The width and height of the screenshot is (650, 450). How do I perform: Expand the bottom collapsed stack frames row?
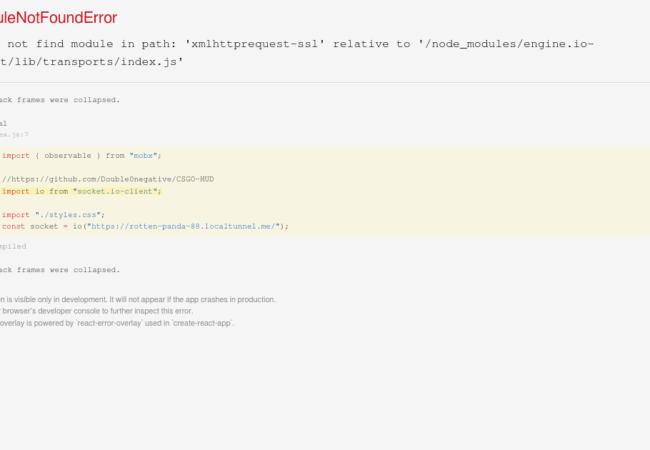coord(60,270)
